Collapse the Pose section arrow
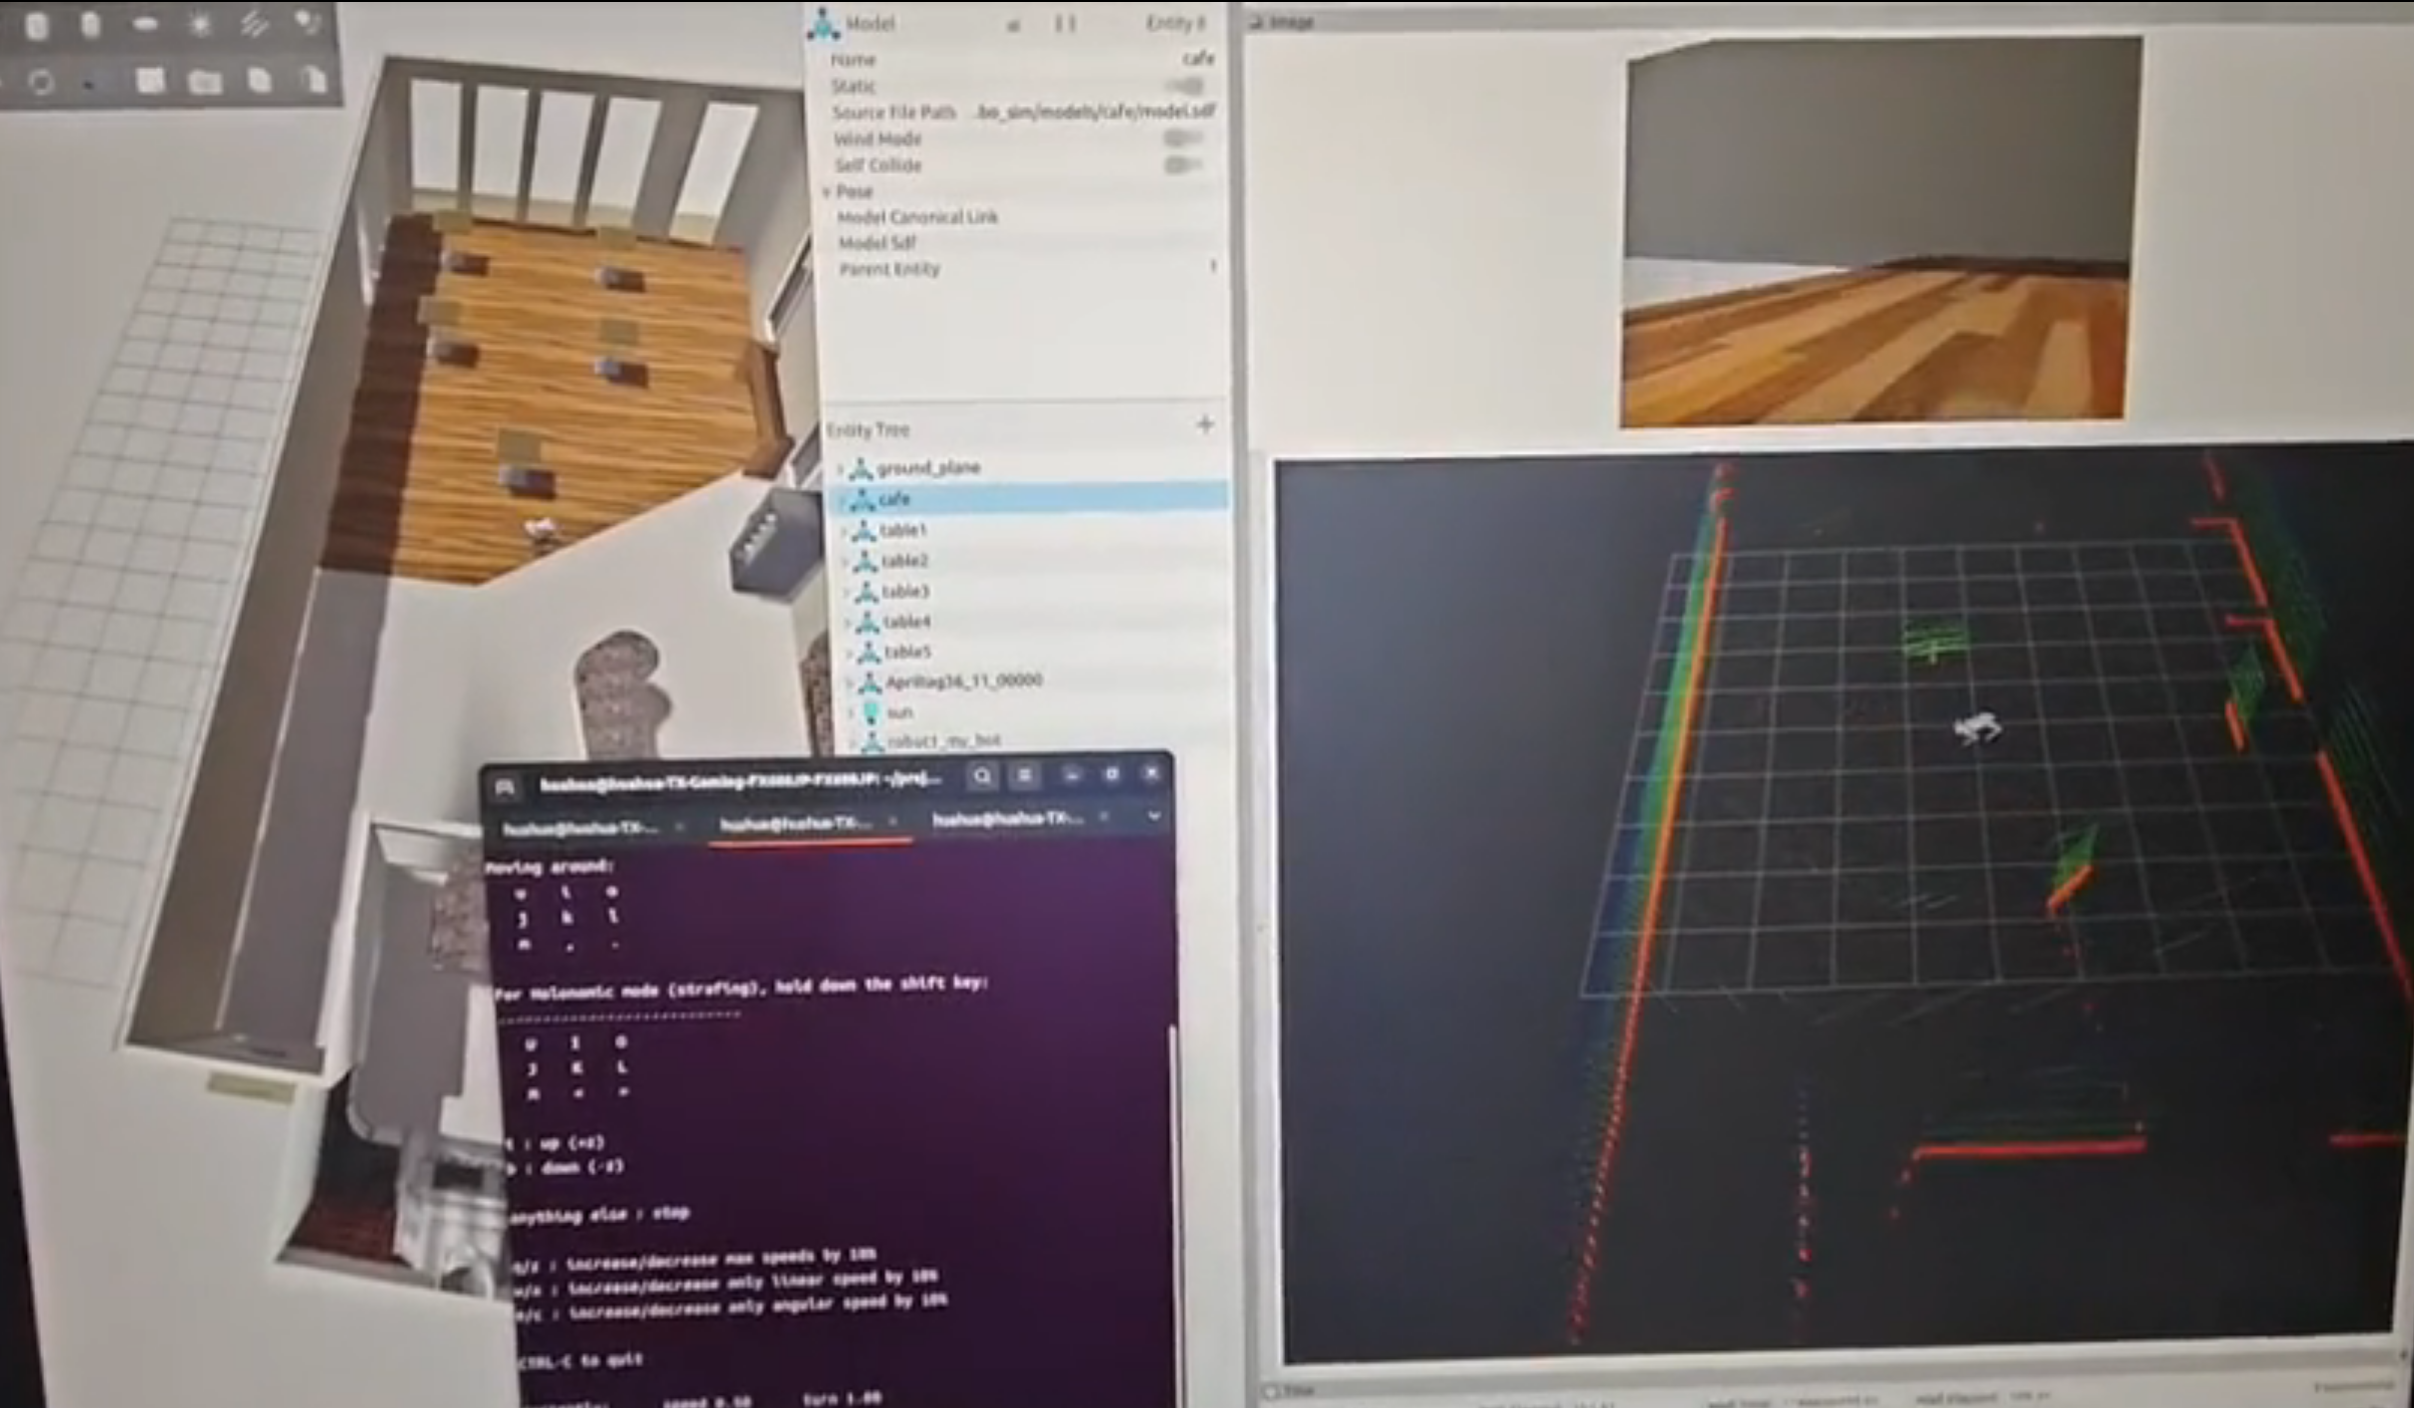The image size is (2414, 1408). click(x=828, y=192)
